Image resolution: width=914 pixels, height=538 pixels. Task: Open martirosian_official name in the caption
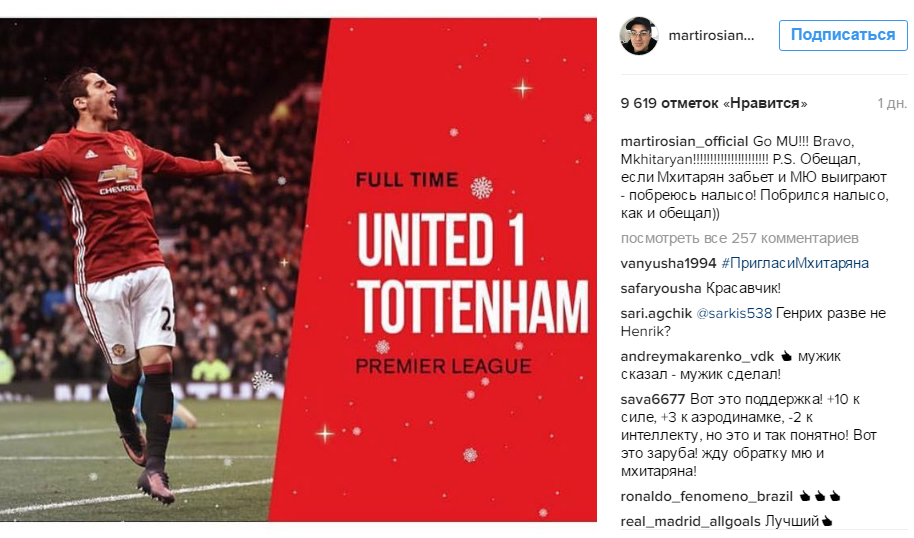(684, 142)
